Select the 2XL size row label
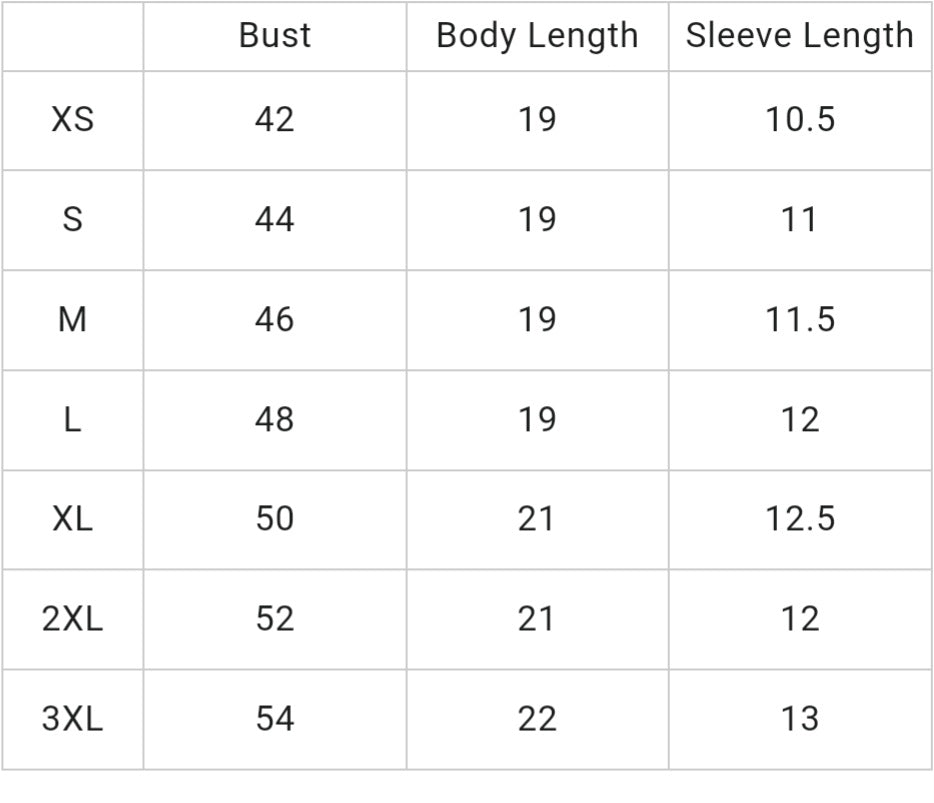This screenshot has height=803, width=934. [x=72, y=619]
